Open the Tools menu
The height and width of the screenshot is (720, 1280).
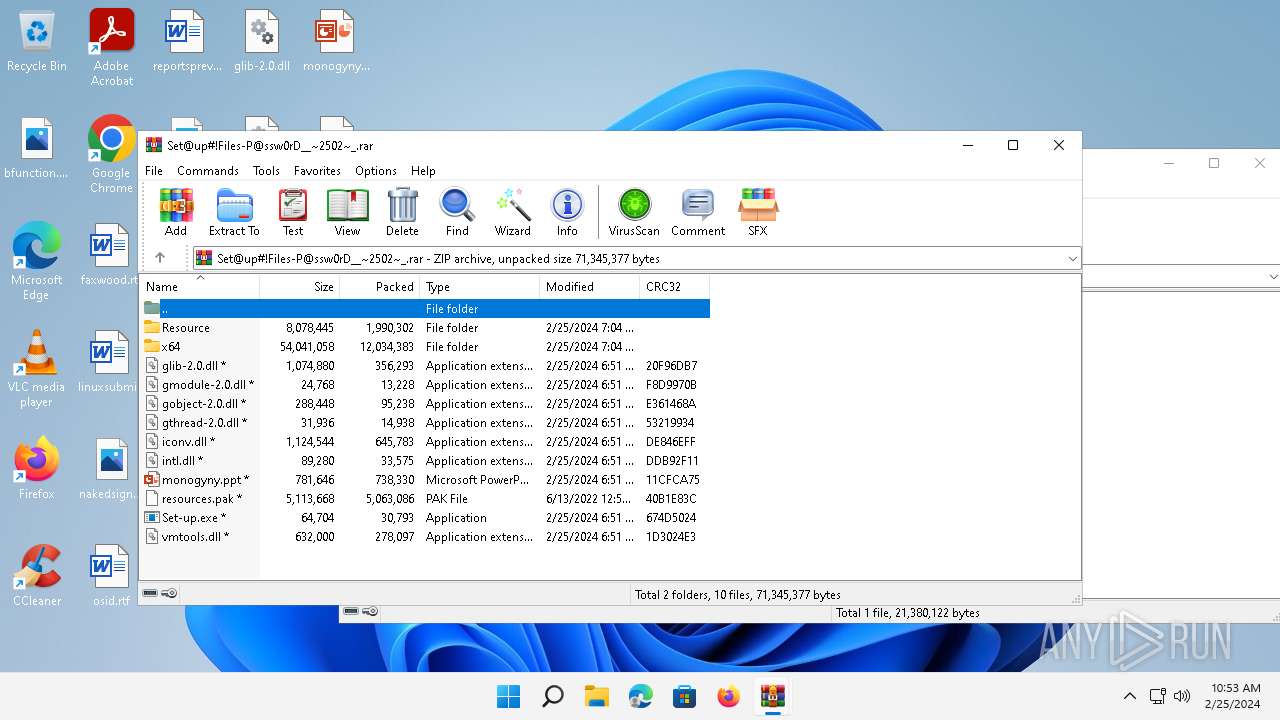(x=266, y=171)
